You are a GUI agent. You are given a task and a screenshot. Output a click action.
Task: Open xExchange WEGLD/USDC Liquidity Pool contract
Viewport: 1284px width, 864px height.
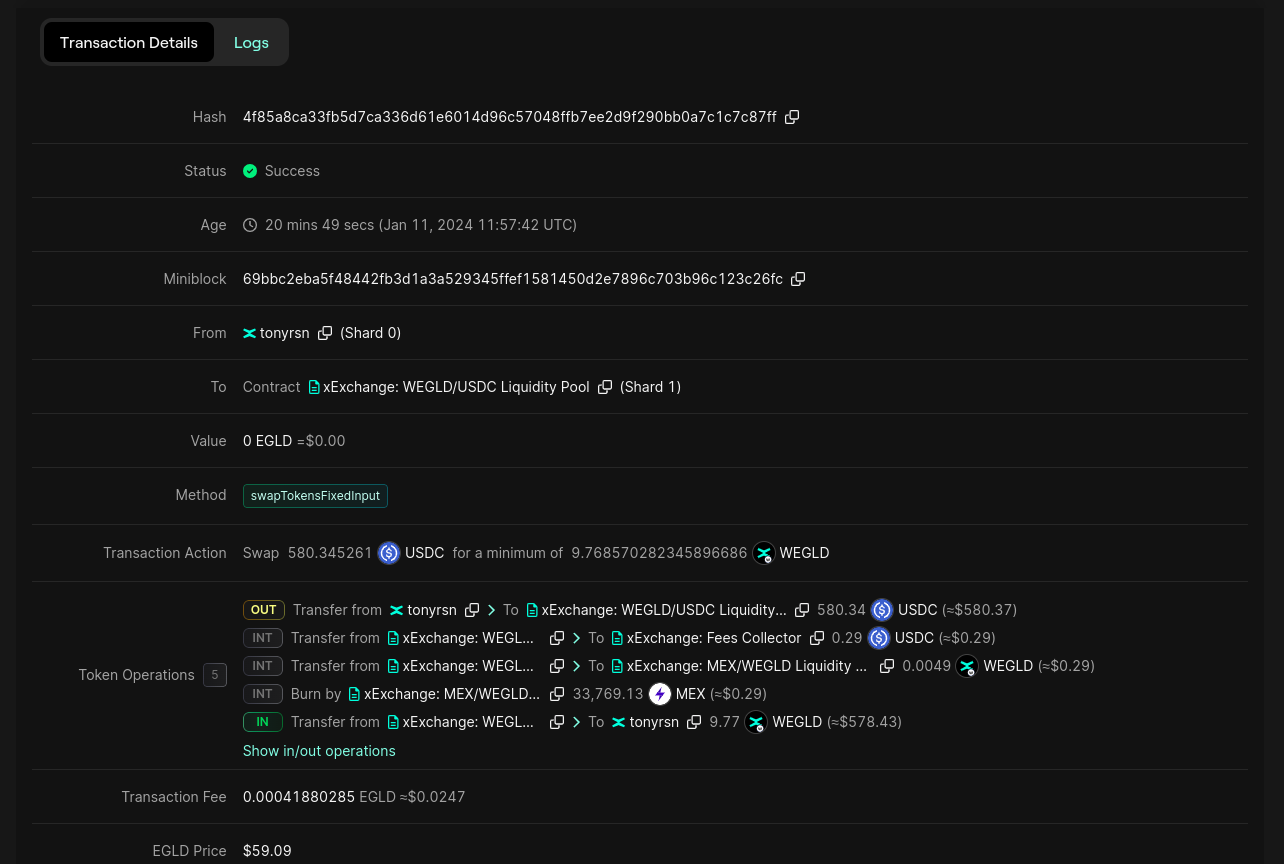point(456,387)
